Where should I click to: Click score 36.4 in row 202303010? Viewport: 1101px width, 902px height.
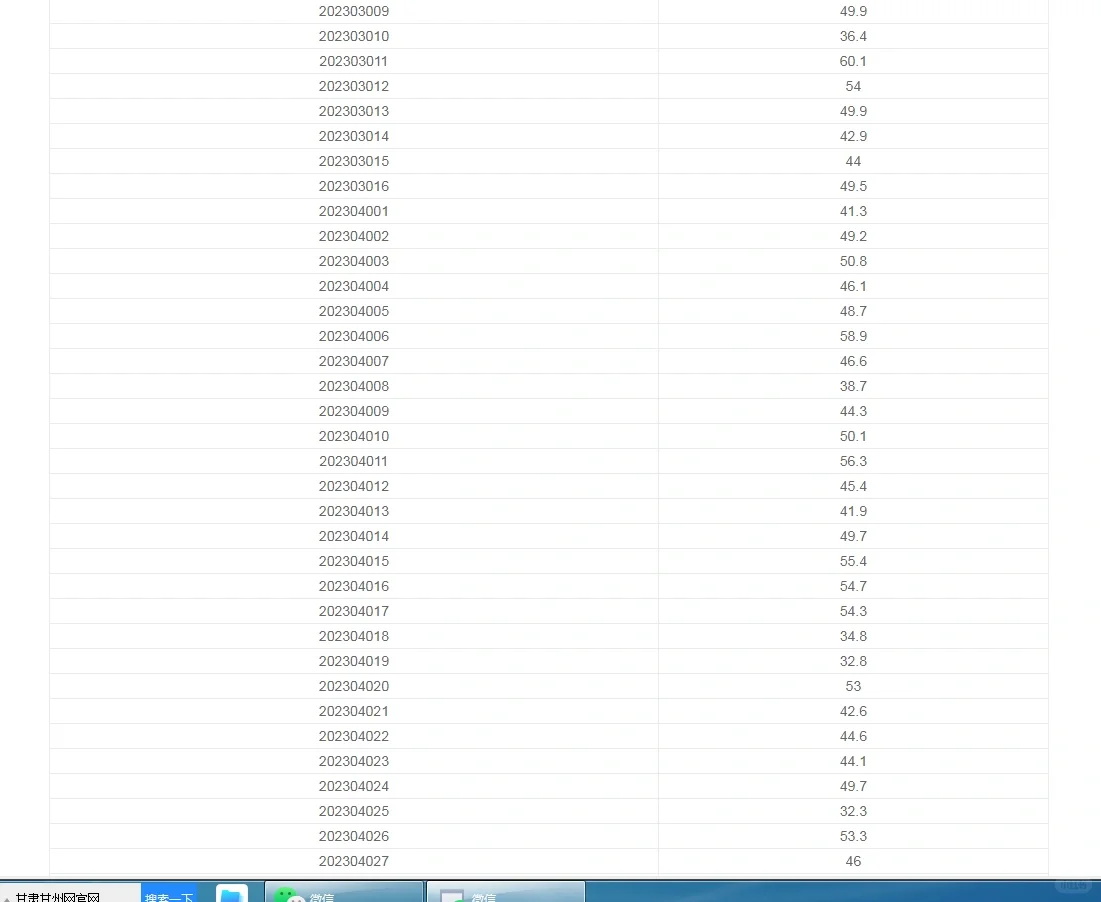[x=853, y=37]
